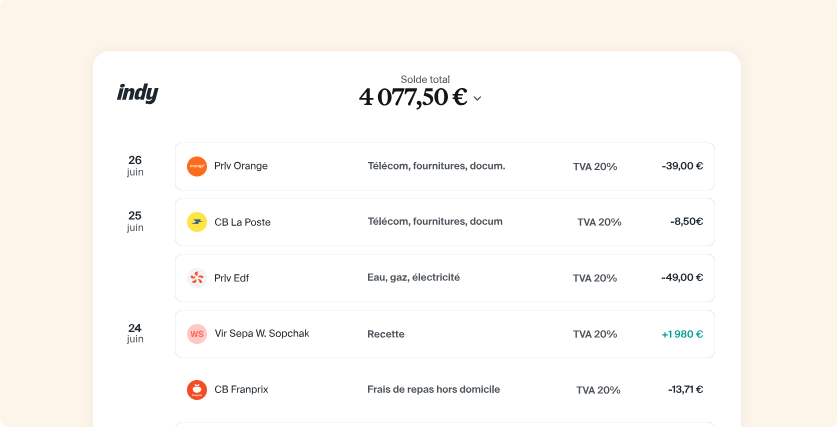Open the Vir Sepa W. Sopchak transaction
The height and width of the screenshot is (427, 837).
[445, 334]
